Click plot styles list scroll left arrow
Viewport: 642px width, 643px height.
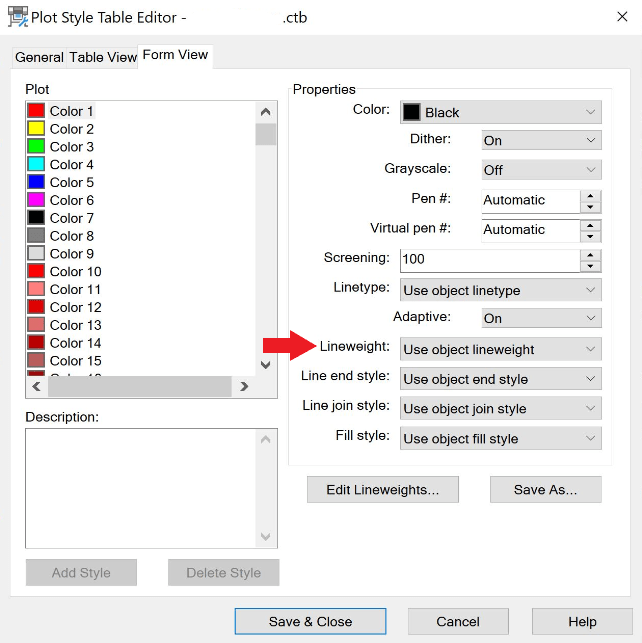[36, 386]
